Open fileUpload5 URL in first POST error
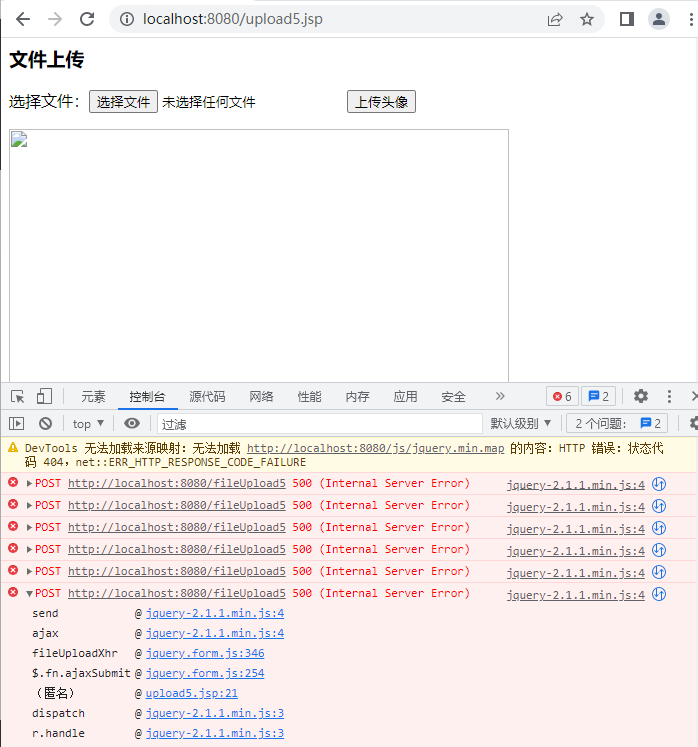The height and width of the screenshot is (747, 698). click(177, 483)
